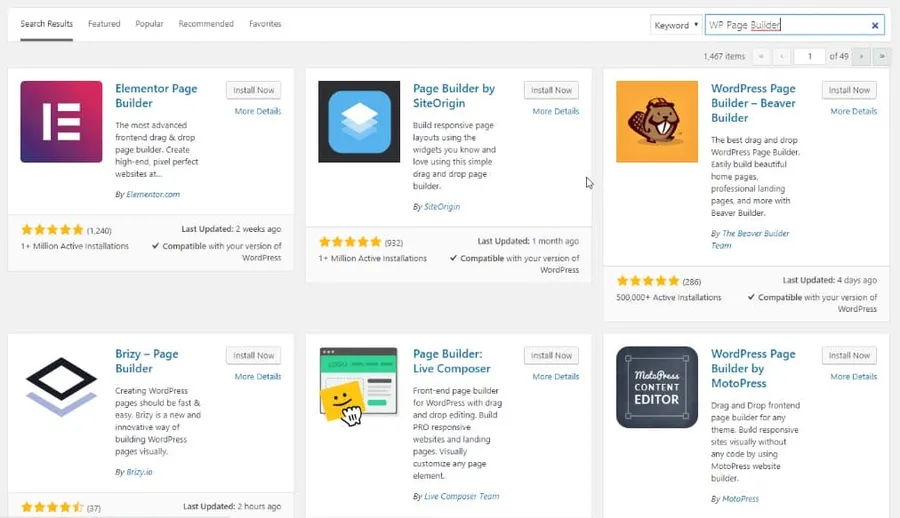Open More Details for Elementor Page Builder
This screenshot has height=518, width=900.
coord(258,111)
